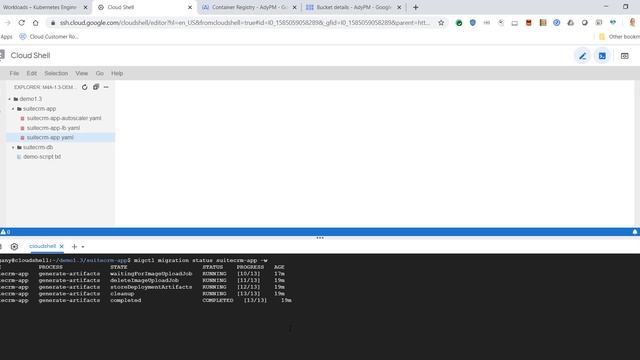Screen dimensions: 640x360
Task: Close the Container Registry browser tab
Action: pyautogui.click(x=295, y=7)
